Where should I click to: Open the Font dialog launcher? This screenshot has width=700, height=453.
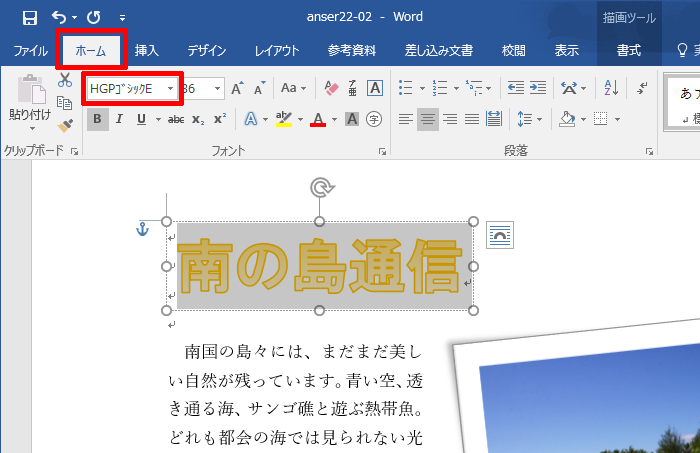coord(382,152)
